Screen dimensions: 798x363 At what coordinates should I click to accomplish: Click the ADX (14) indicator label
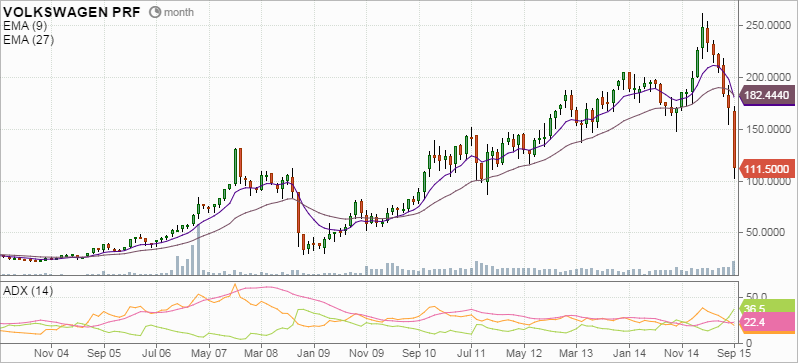tap(28, 292)
